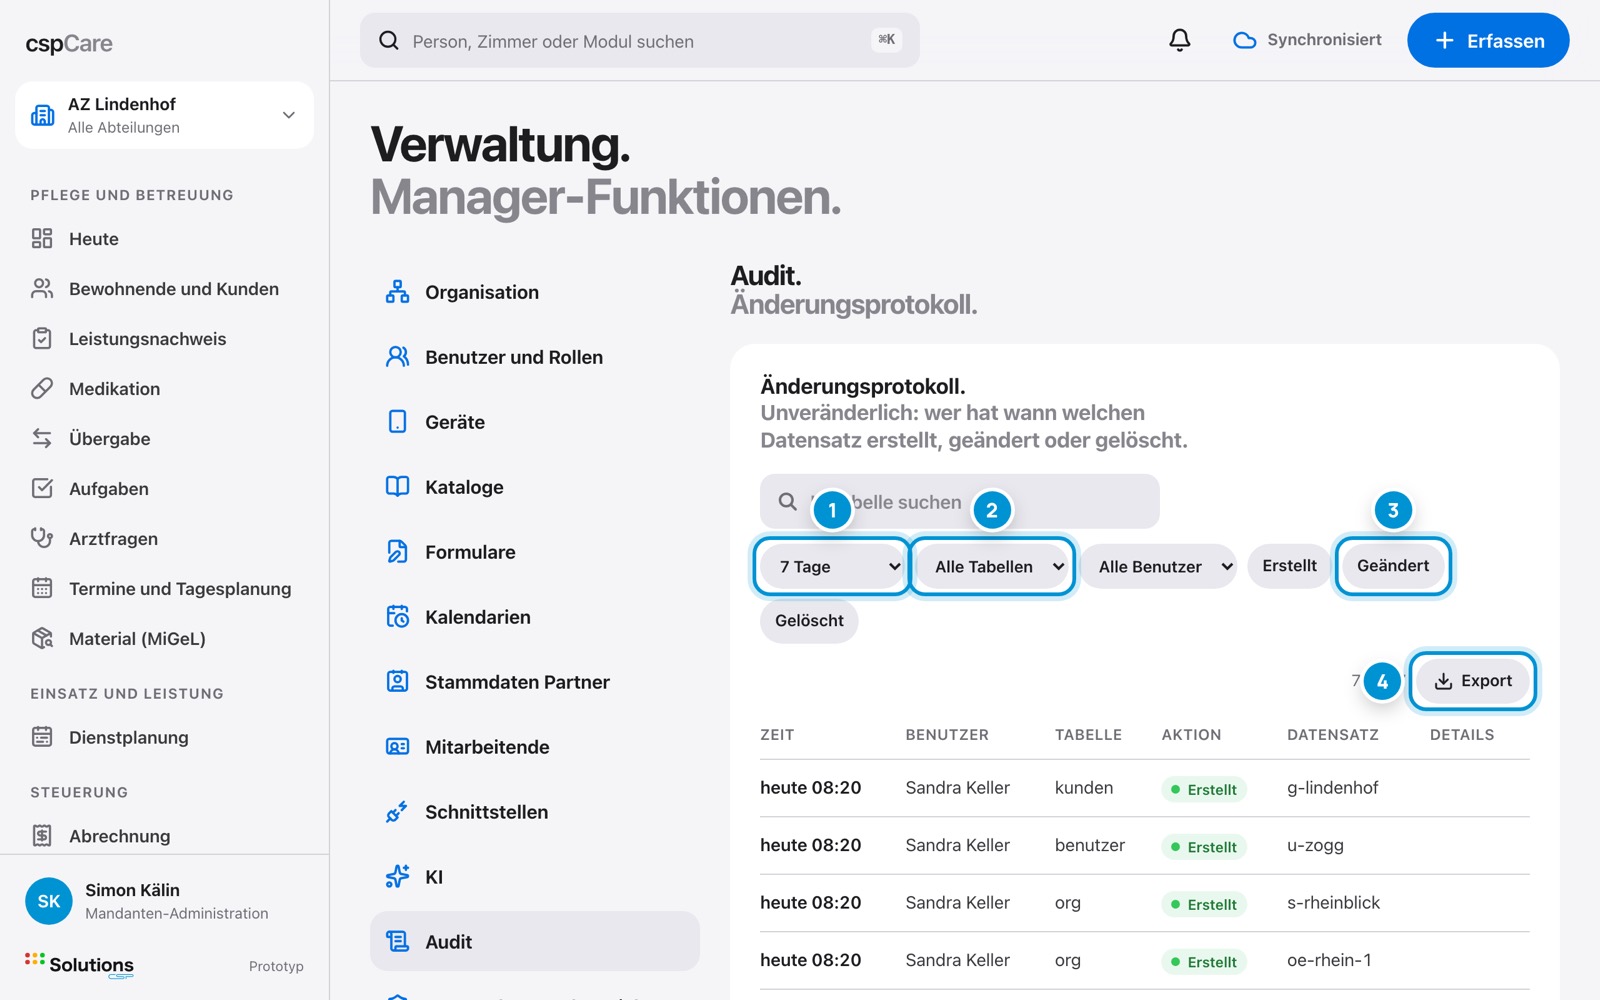1600x1000 pixels.
Task: Open Simon Kälin user profile
Action: tap(164, 901)
